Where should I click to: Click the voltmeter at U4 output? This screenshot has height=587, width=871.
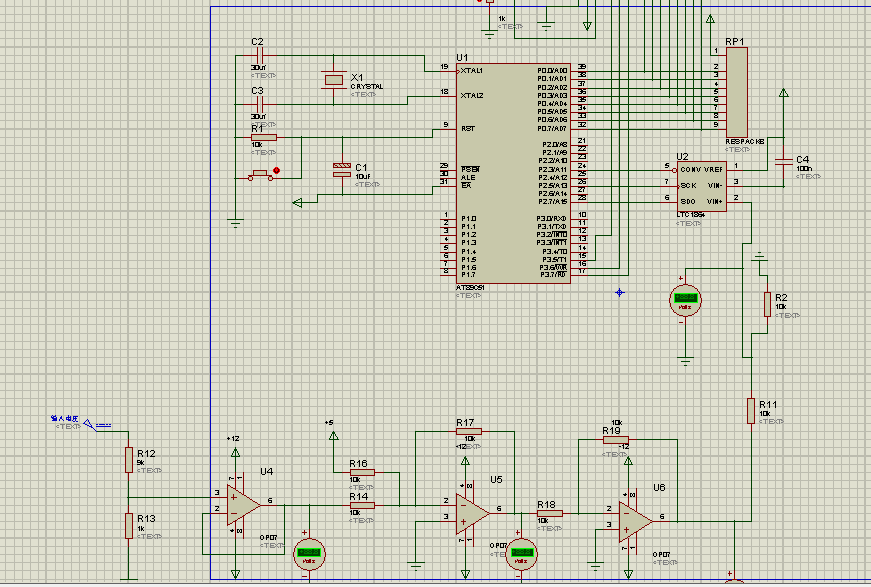pyautogui.click(x=309, y=554)
